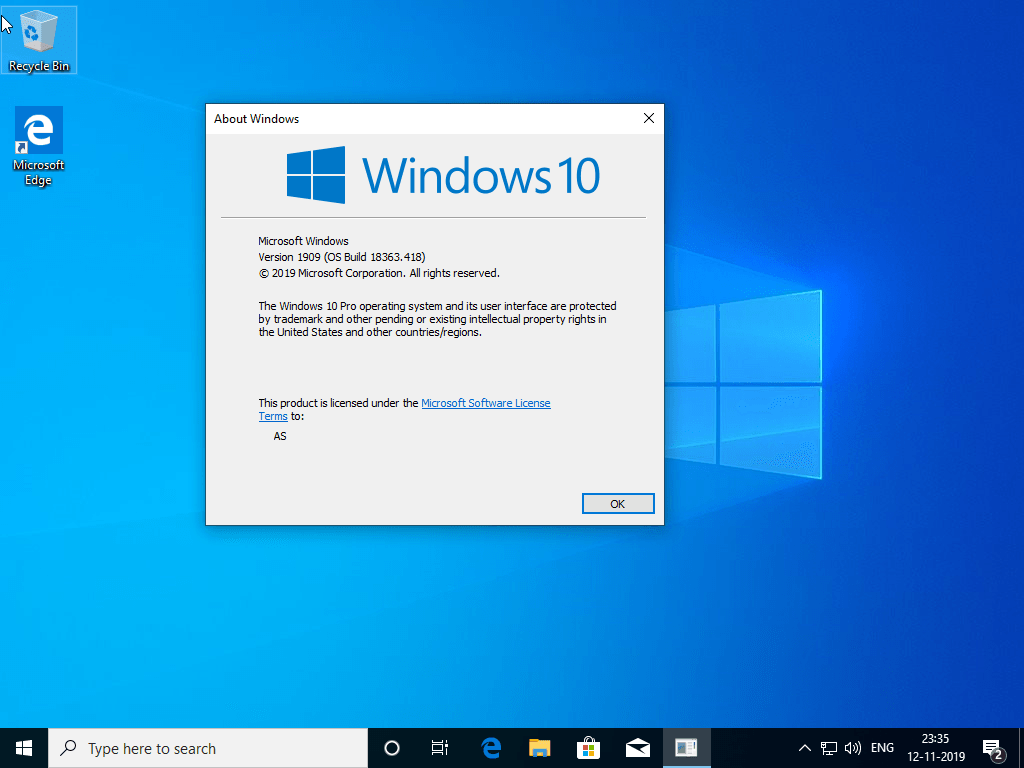Launch Microsoft Edge from the taskbar

(490, 748)
